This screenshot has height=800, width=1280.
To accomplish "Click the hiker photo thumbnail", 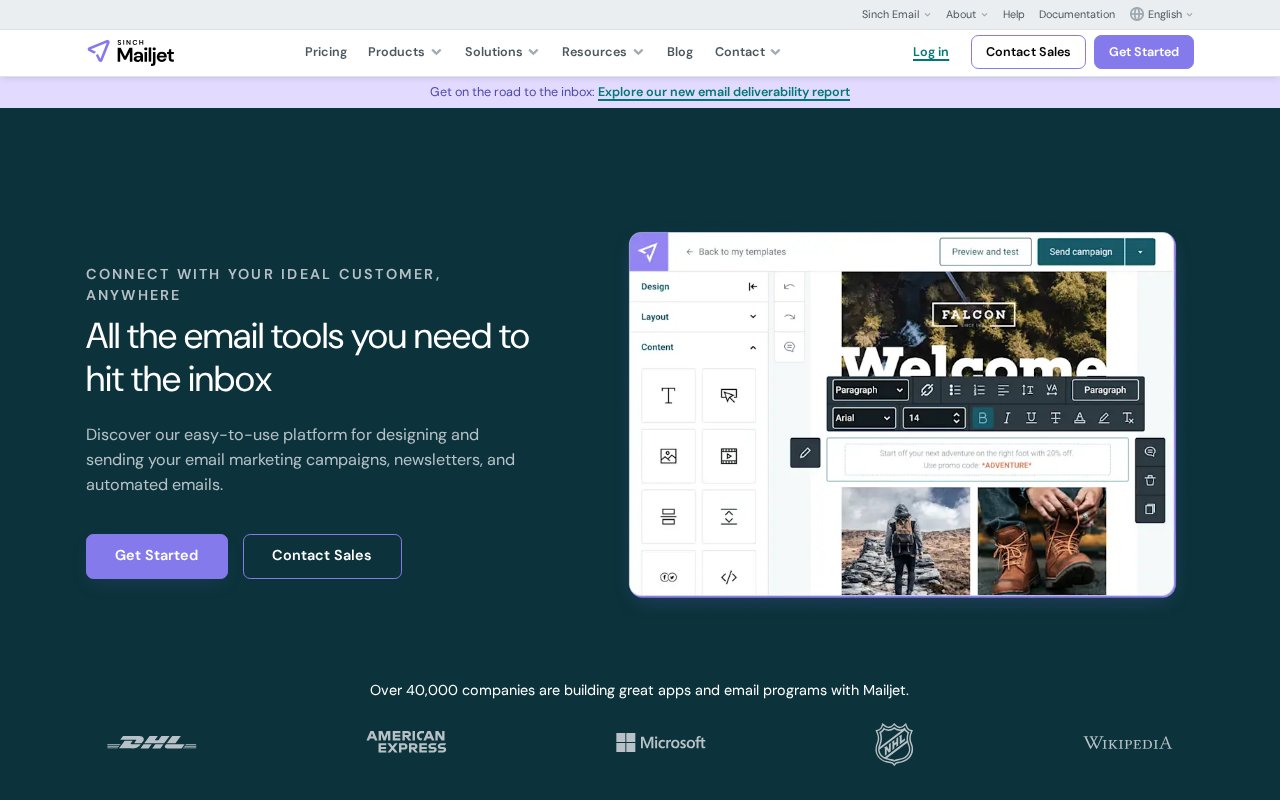I will coord(906,541).
